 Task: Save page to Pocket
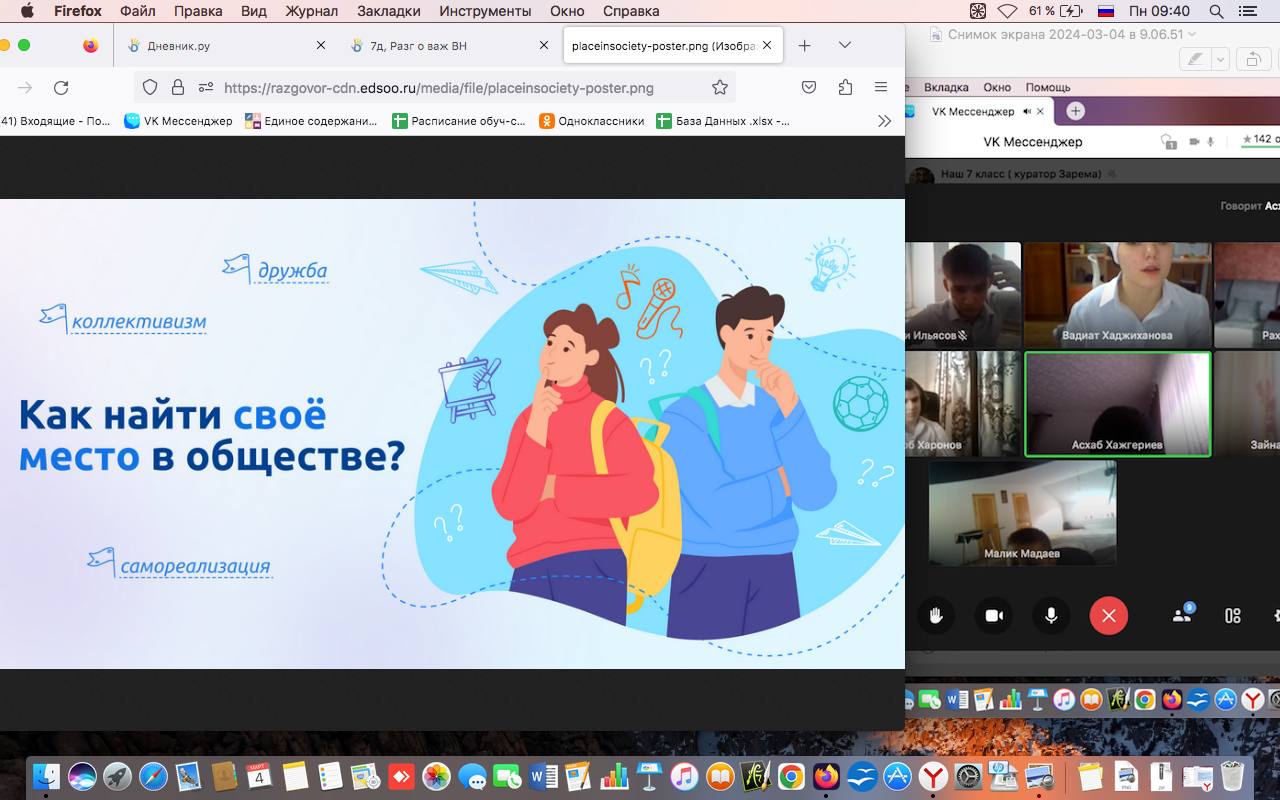point(809,87)
